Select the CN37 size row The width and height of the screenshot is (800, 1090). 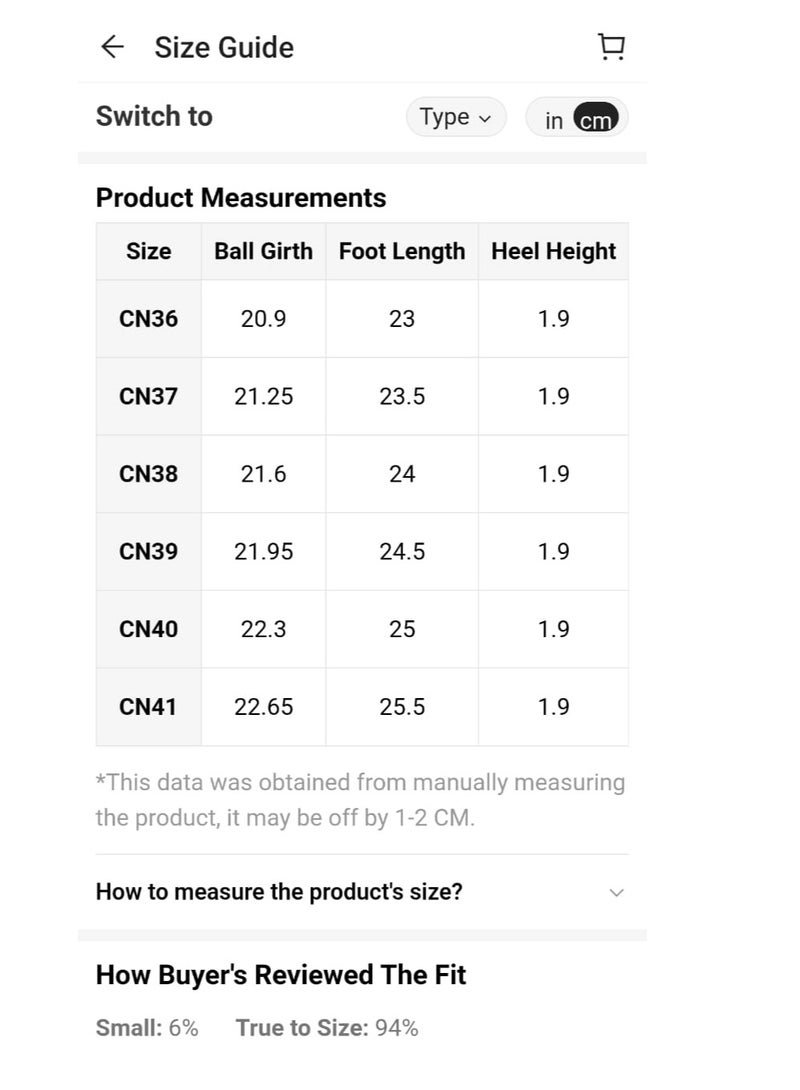pos(148,396)
